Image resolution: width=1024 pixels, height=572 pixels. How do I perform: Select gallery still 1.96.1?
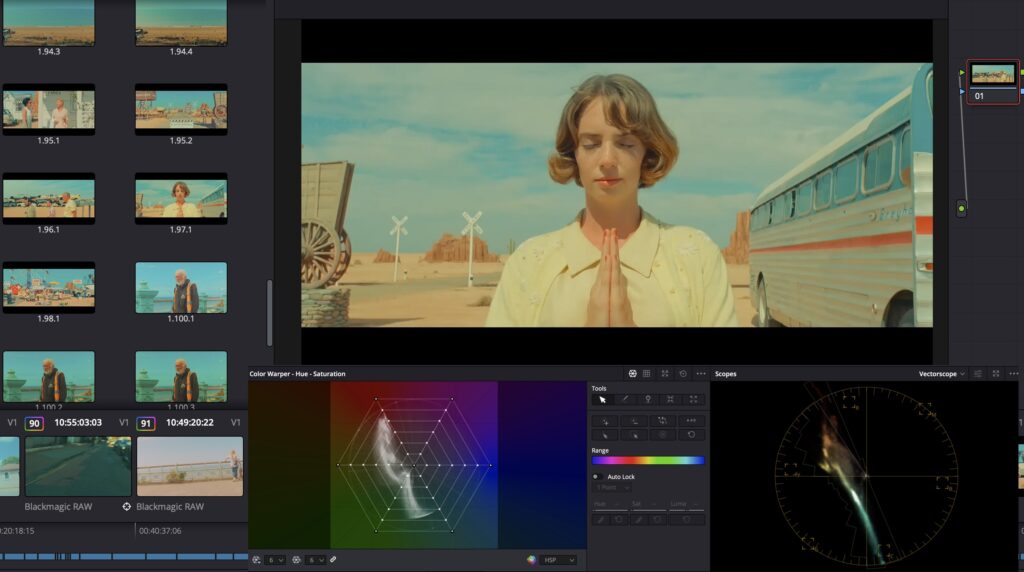(49, 199)
